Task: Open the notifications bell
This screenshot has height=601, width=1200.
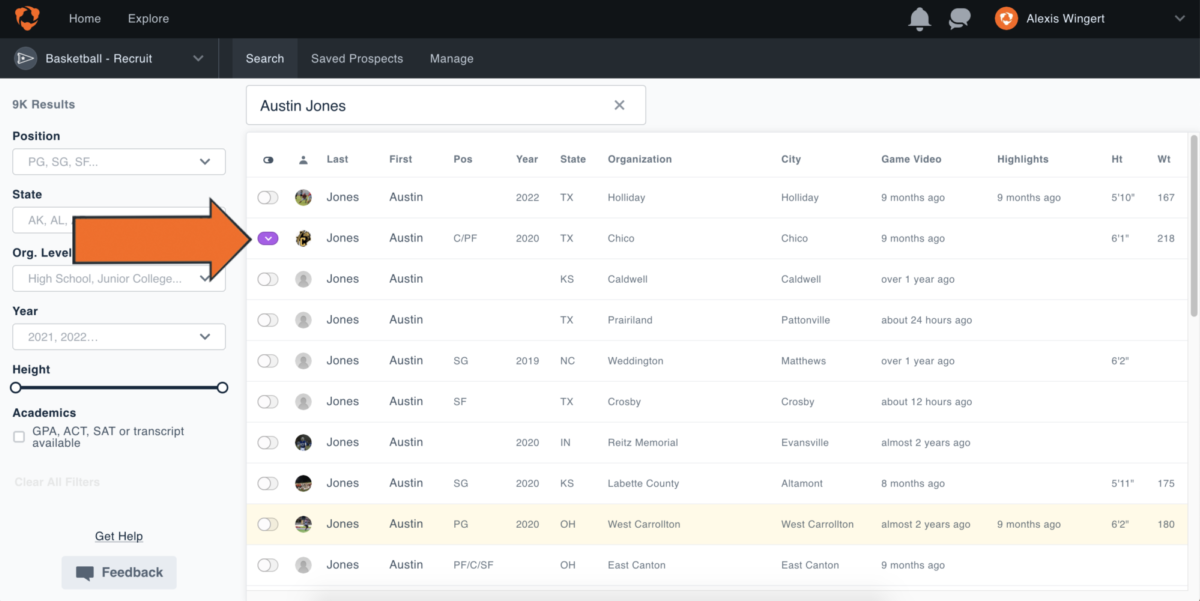Action: pyautogui.click(x=918, y=18)
